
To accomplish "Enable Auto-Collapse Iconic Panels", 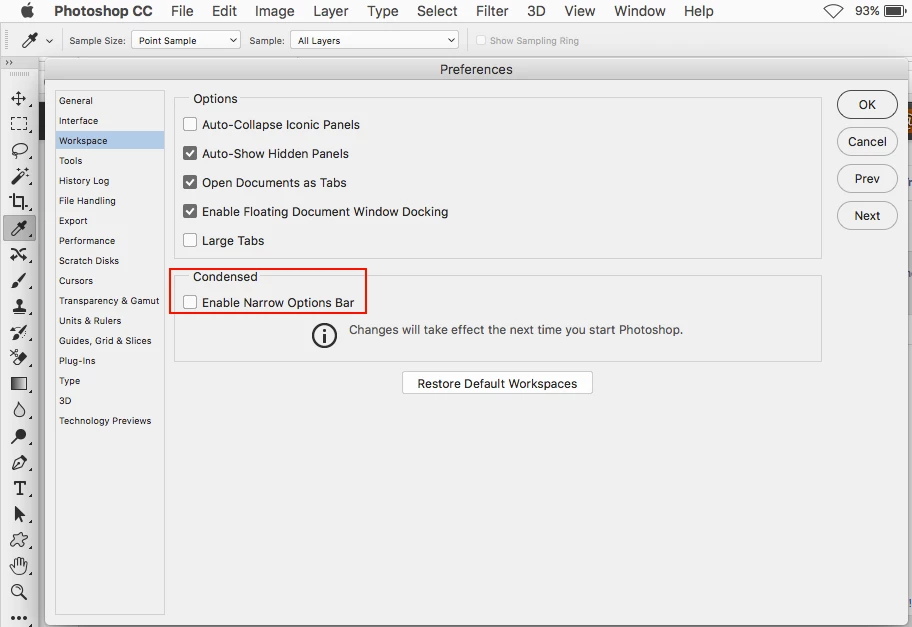I will [x=190, y=124].
